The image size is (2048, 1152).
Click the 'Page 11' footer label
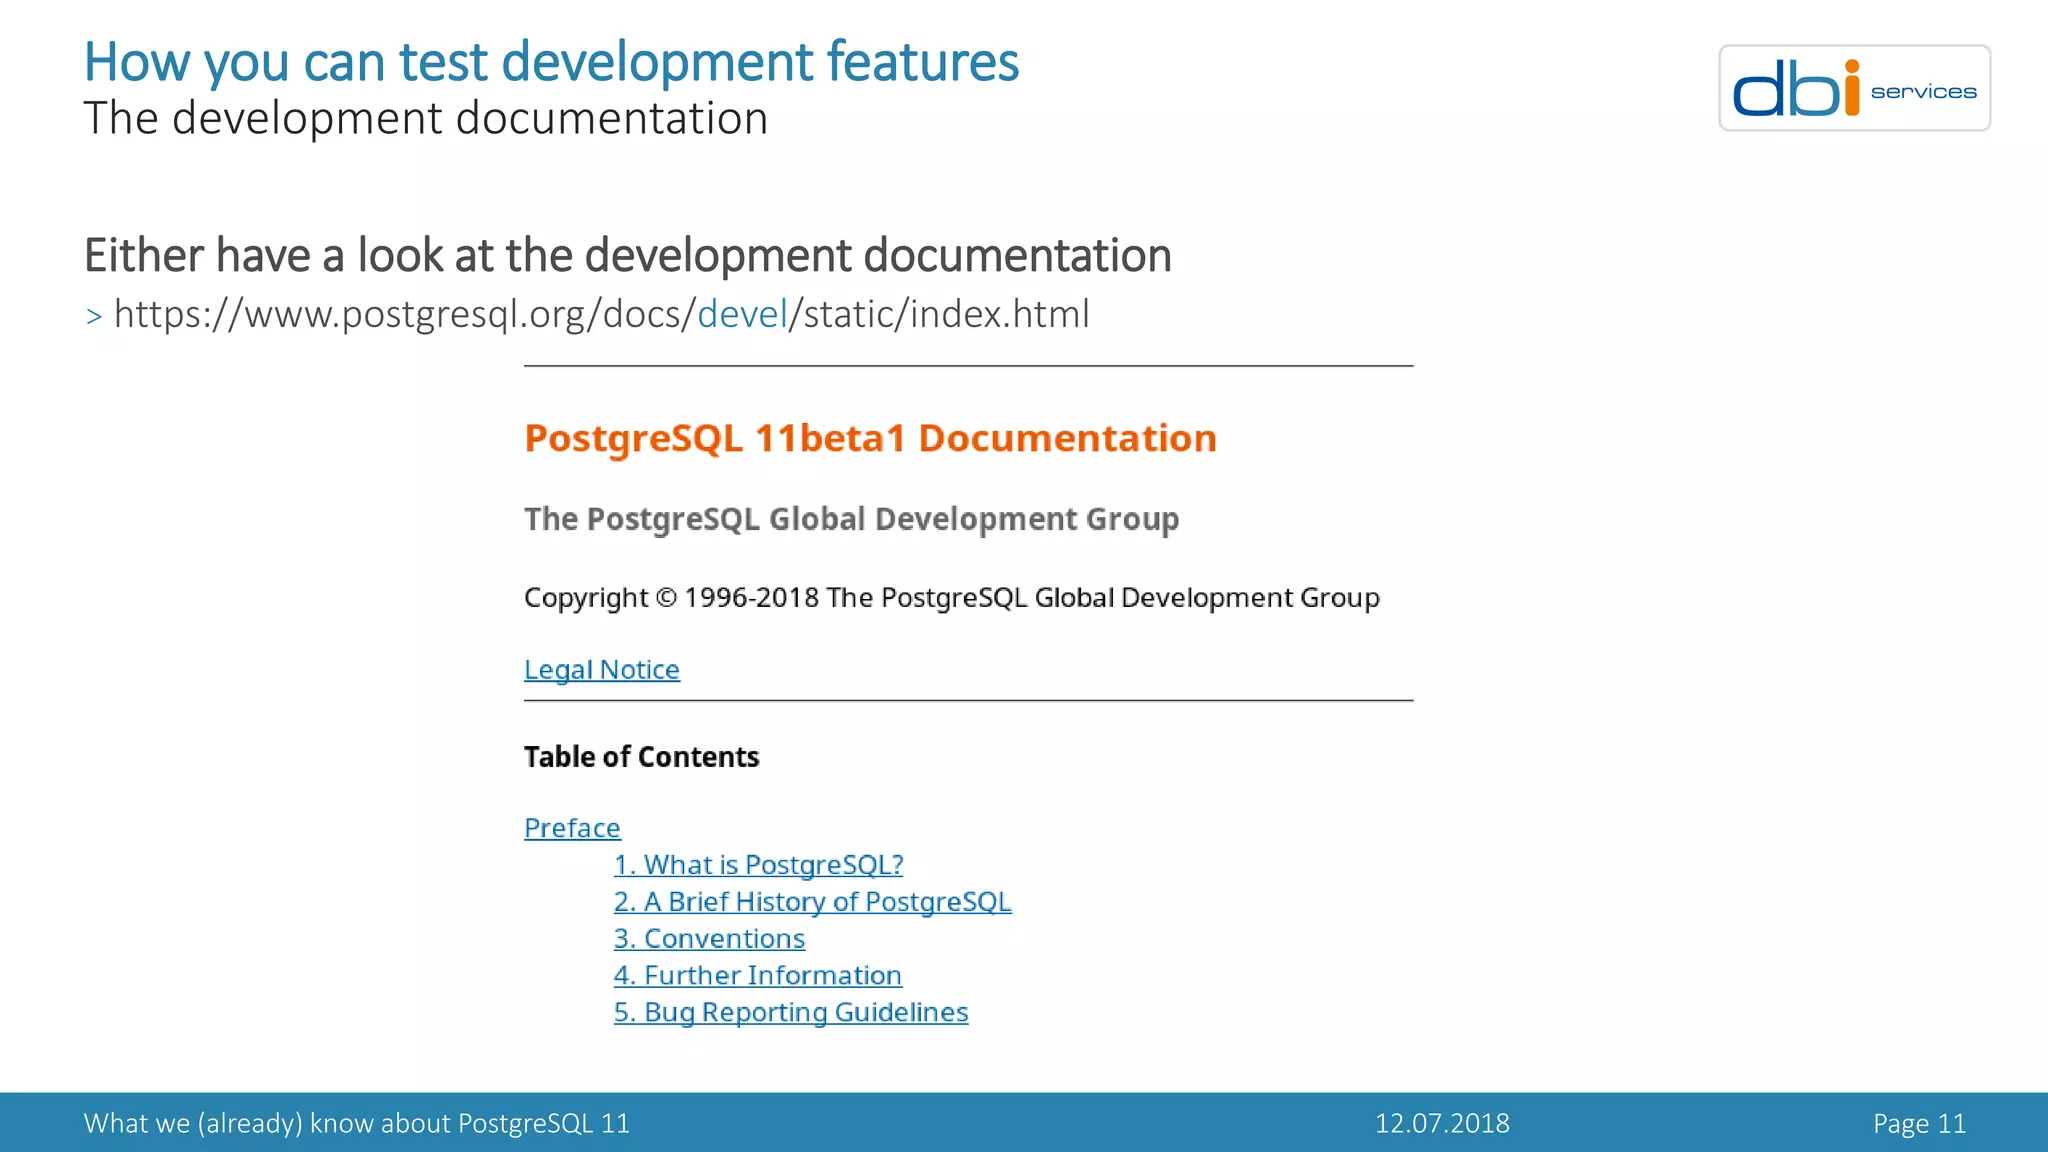(x=1919, y=1123)
